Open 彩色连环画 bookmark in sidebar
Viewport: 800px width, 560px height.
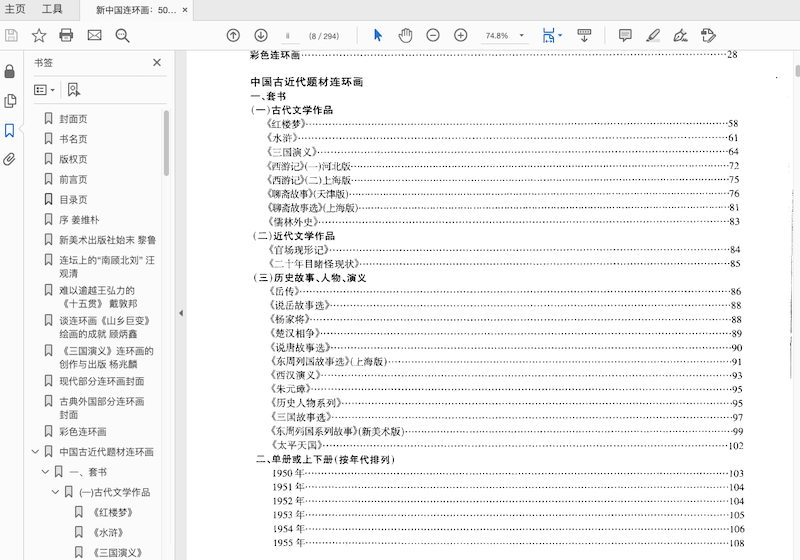[83, 431]
